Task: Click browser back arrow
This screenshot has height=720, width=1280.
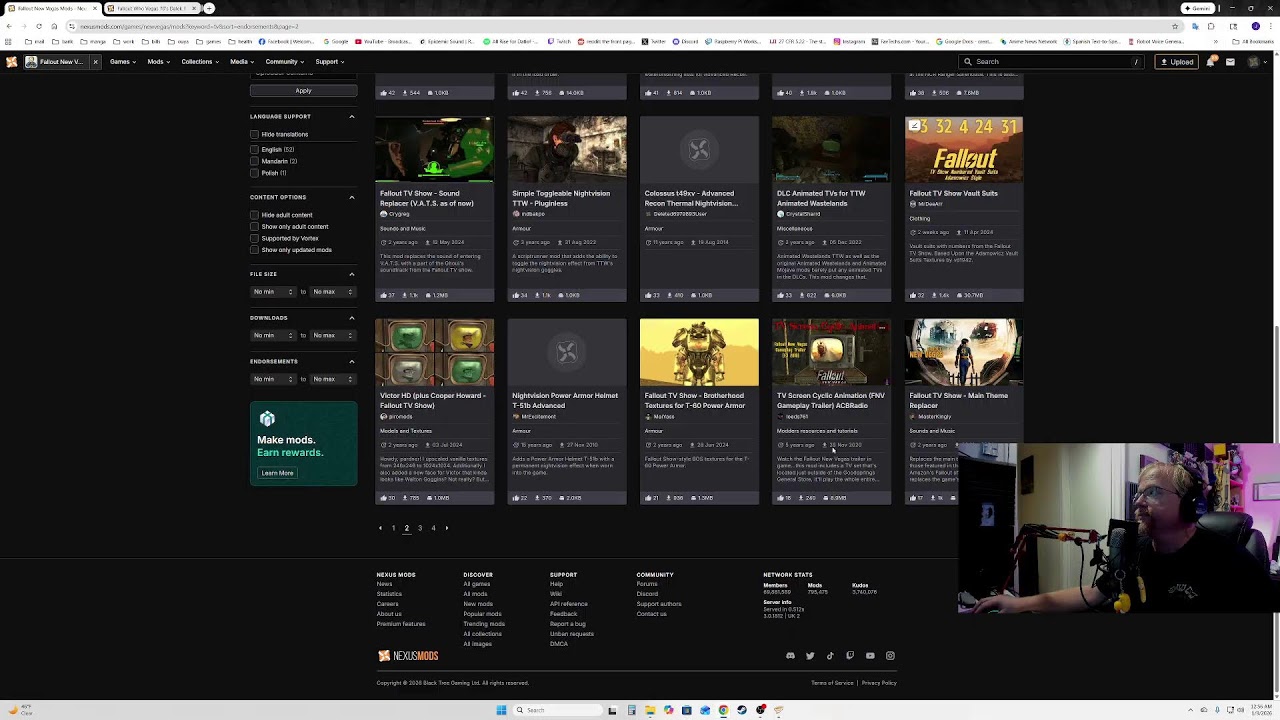Action: [9, 26]
